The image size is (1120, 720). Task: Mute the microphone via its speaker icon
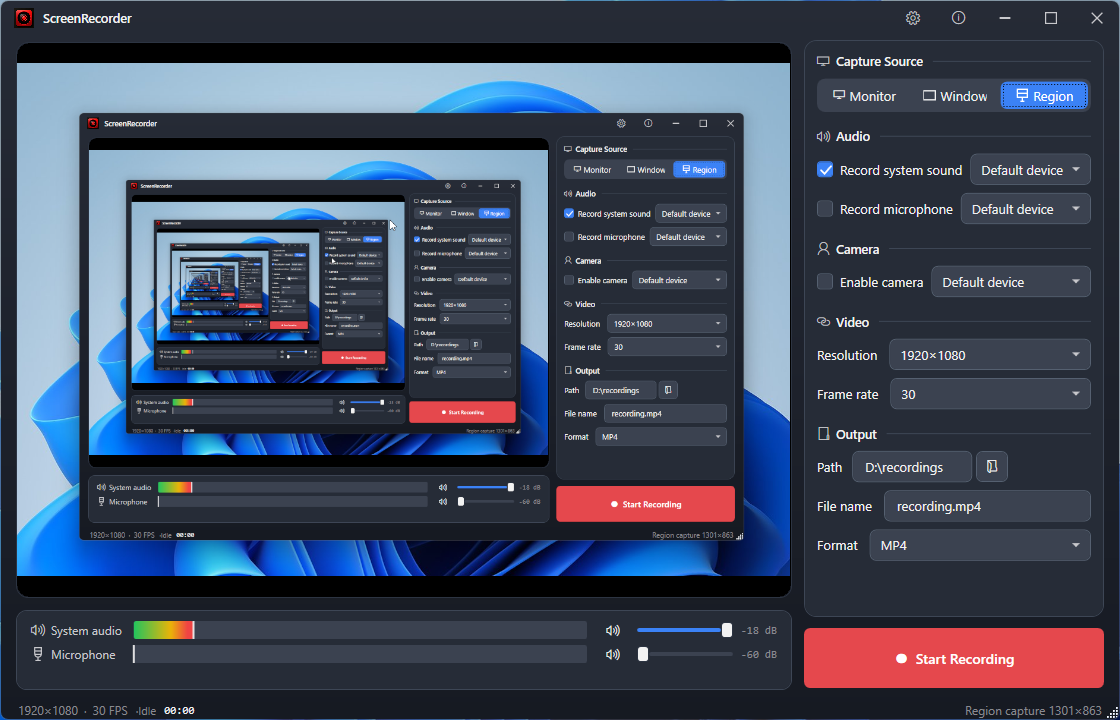[x=613, y=654]
